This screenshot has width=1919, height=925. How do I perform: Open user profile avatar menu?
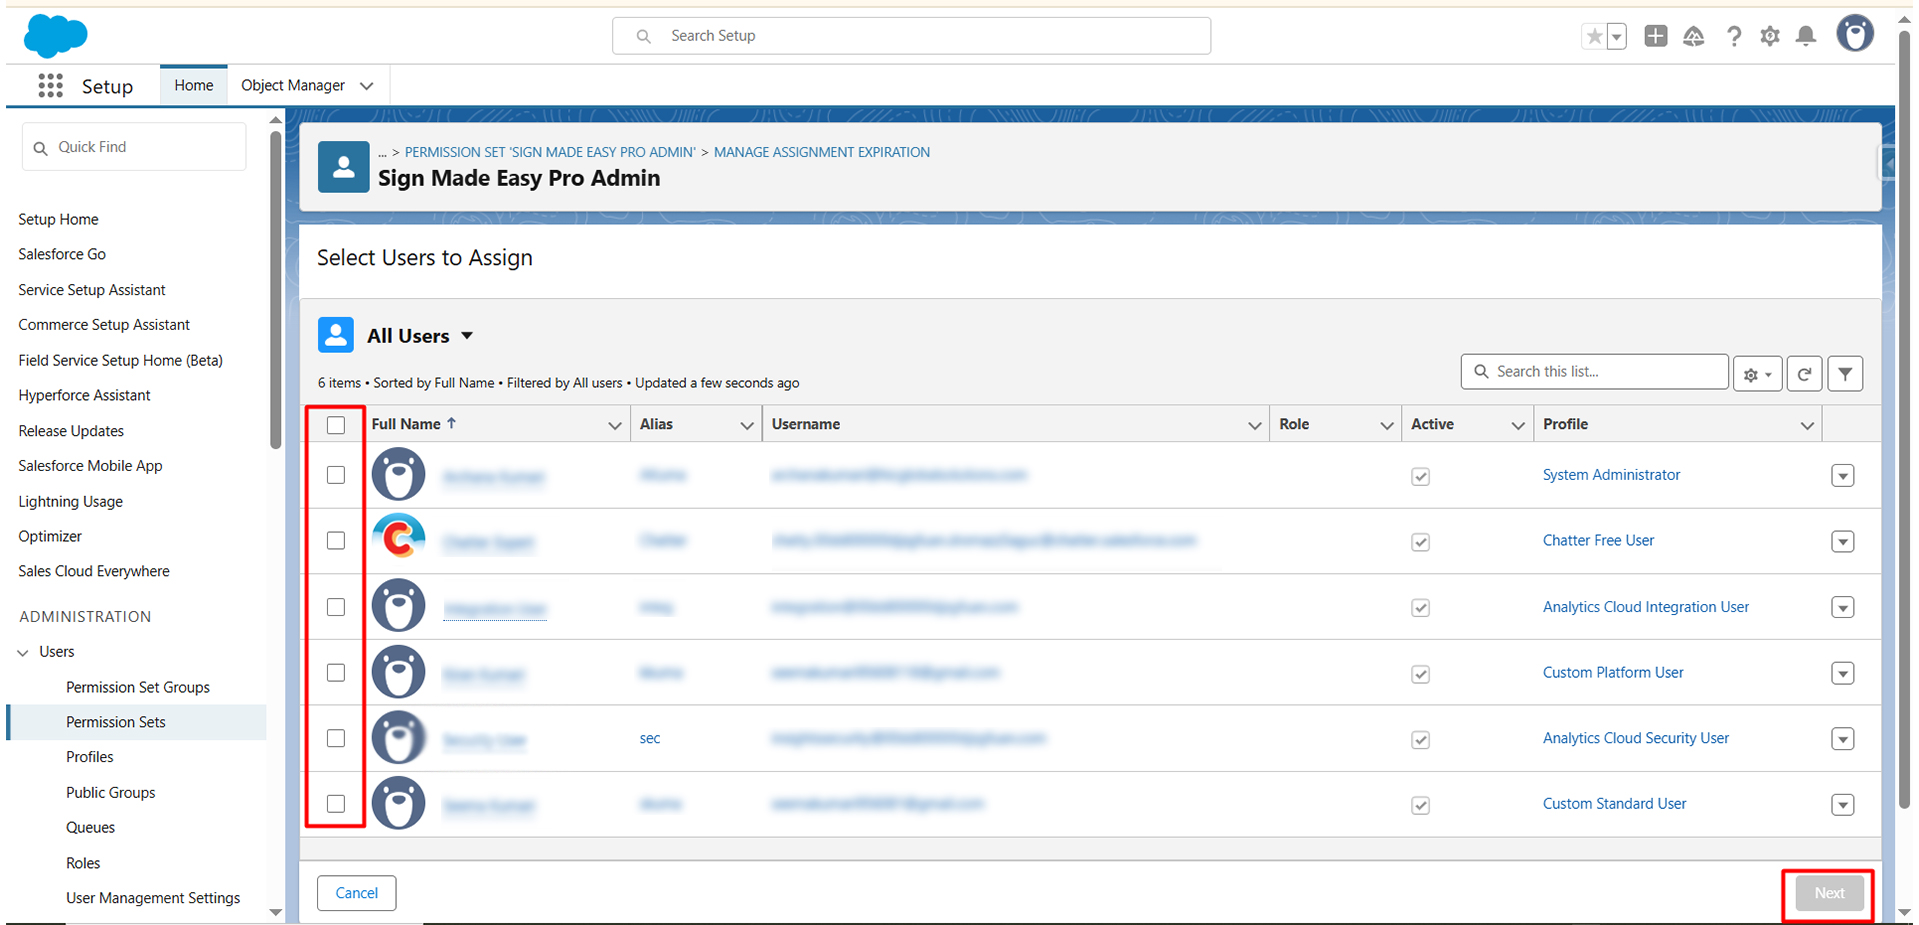click(1855, 34)
